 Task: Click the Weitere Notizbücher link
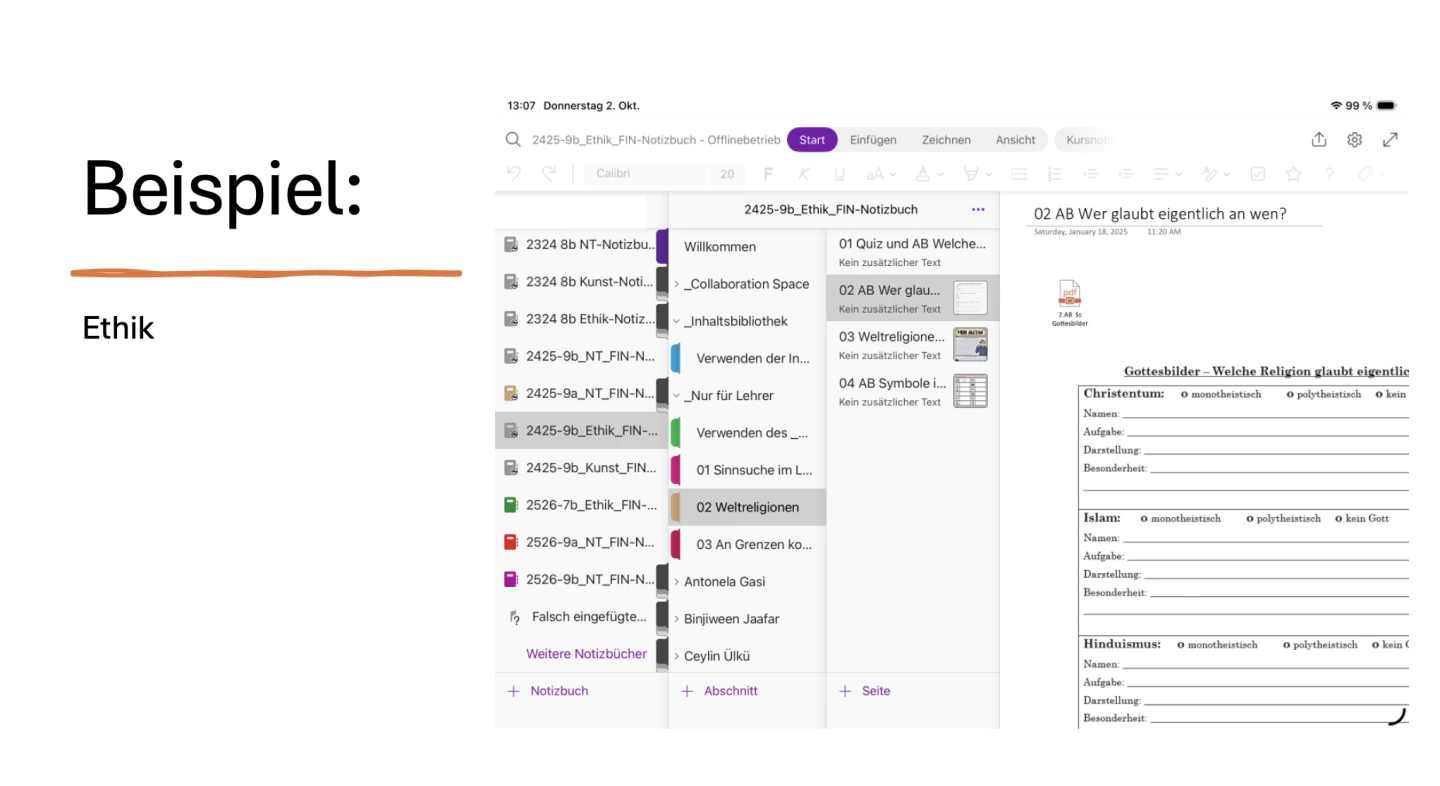586,654
